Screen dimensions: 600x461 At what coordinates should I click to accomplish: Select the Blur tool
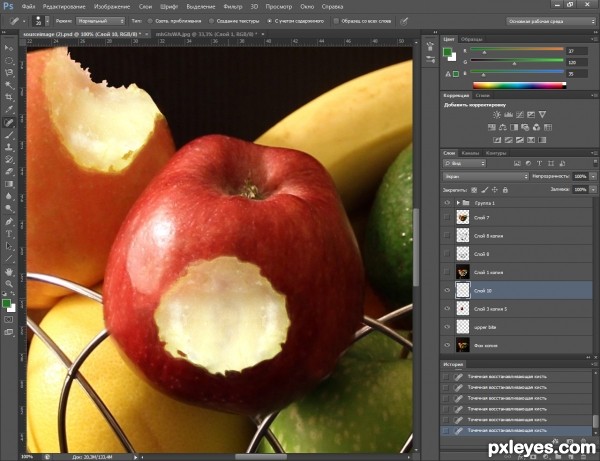[9, 196]
